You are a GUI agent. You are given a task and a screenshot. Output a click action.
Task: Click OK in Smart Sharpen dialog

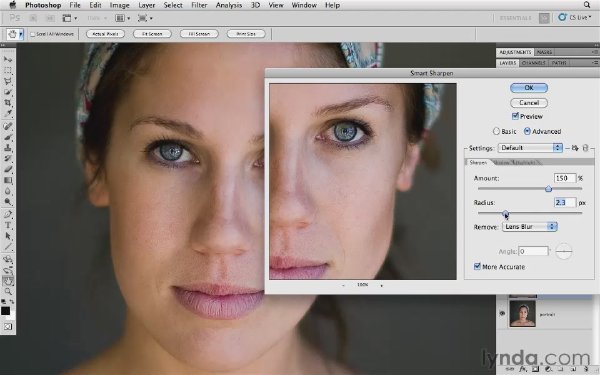click(529, 88)
